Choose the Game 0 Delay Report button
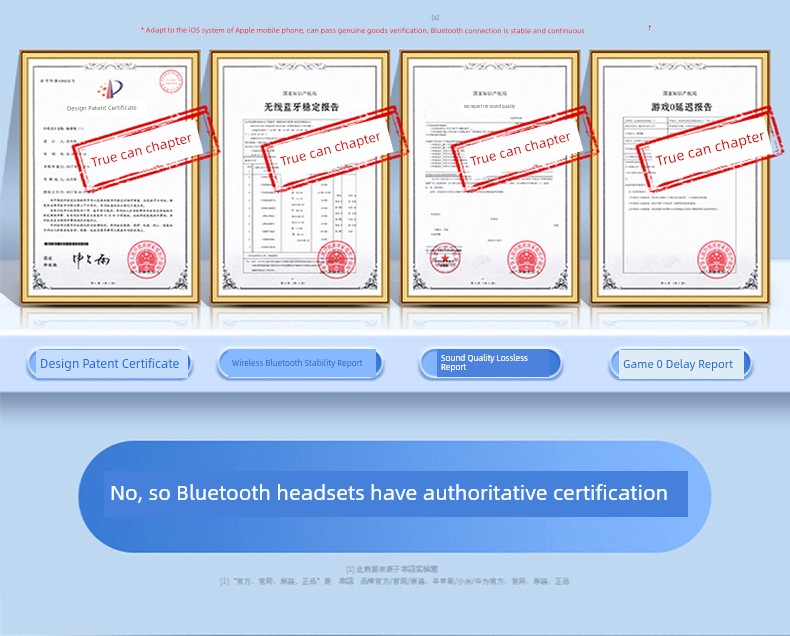The width and height of the screenshot is (790, 636). coord(681,364)
